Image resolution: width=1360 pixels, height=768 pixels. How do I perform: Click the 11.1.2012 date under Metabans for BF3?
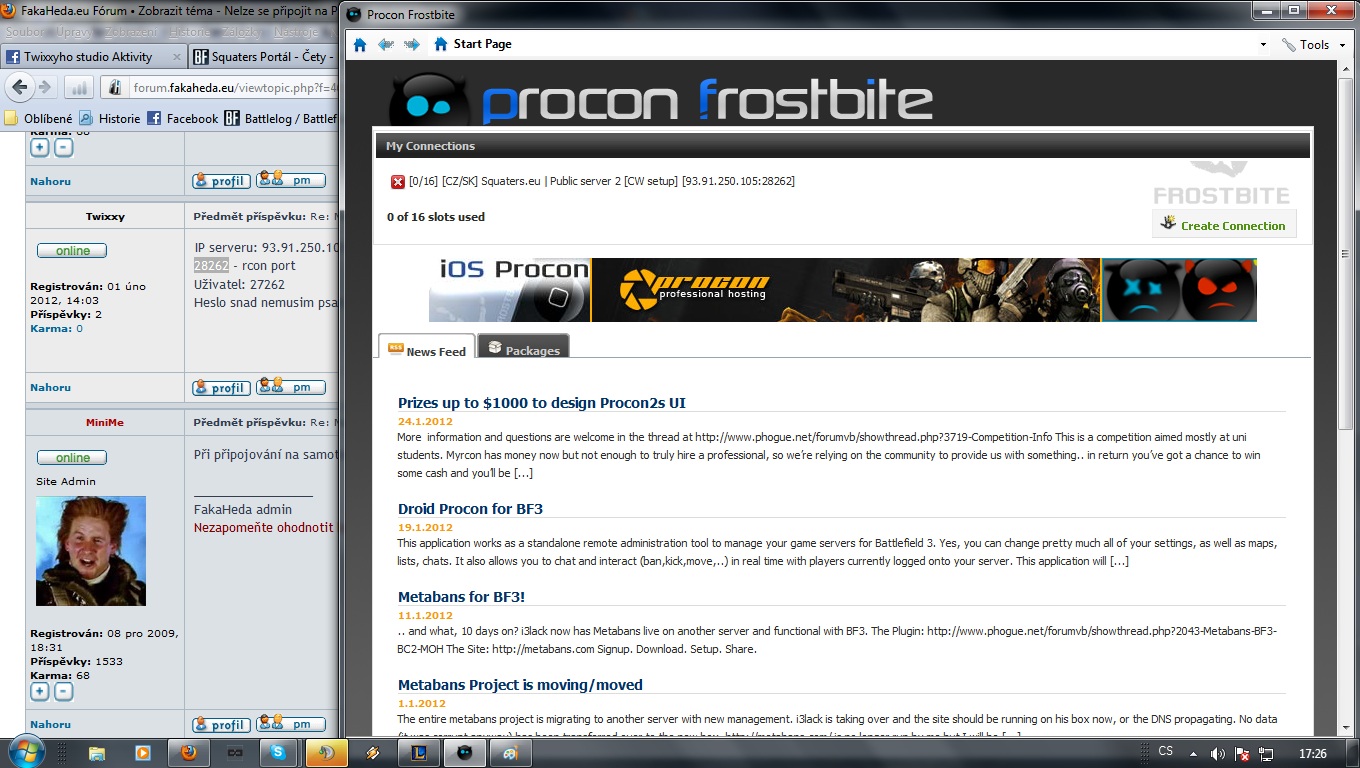425,616
